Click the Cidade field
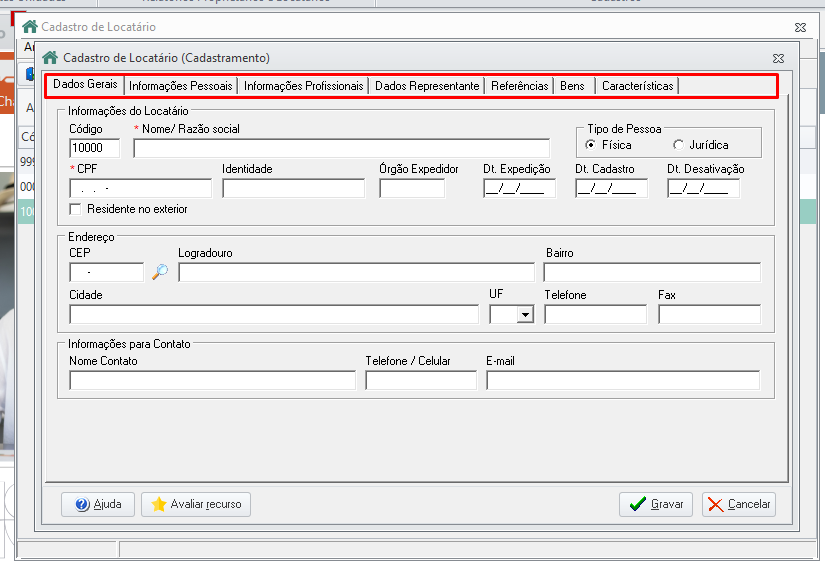The width and height of the screenshot is (825, 563). tap(274, 315)
